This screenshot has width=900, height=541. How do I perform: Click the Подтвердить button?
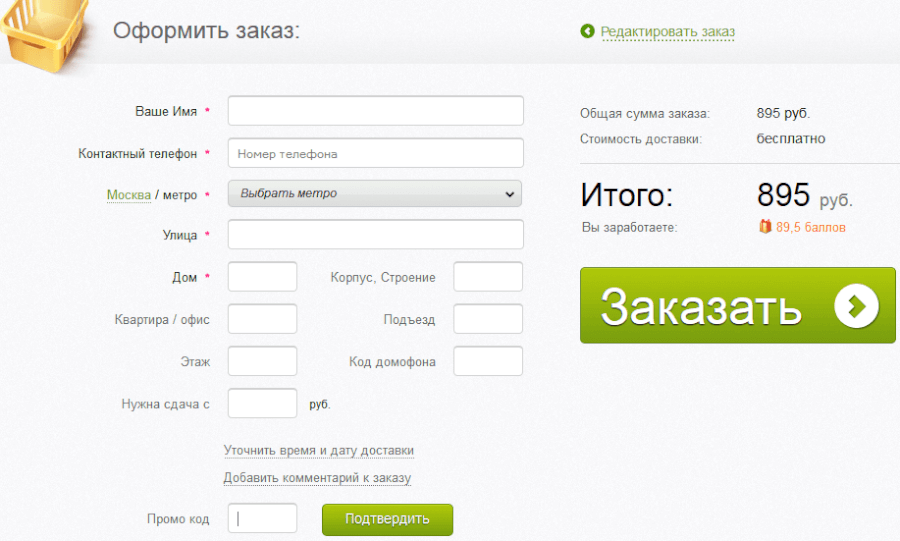387,520
